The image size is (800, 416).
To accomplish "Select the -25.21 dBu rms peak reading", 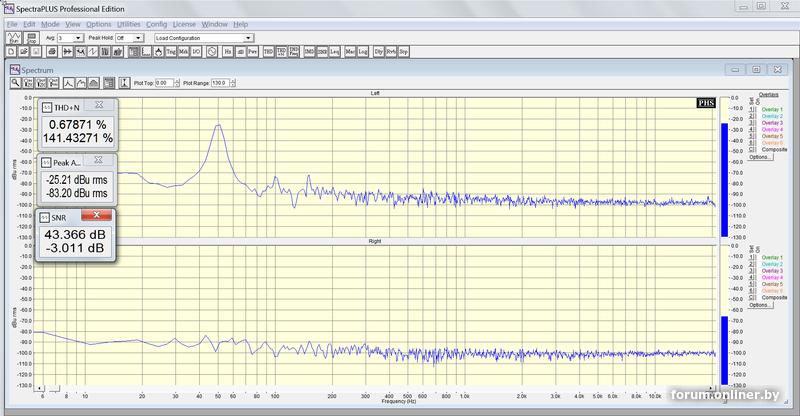I will pos(77,180).
